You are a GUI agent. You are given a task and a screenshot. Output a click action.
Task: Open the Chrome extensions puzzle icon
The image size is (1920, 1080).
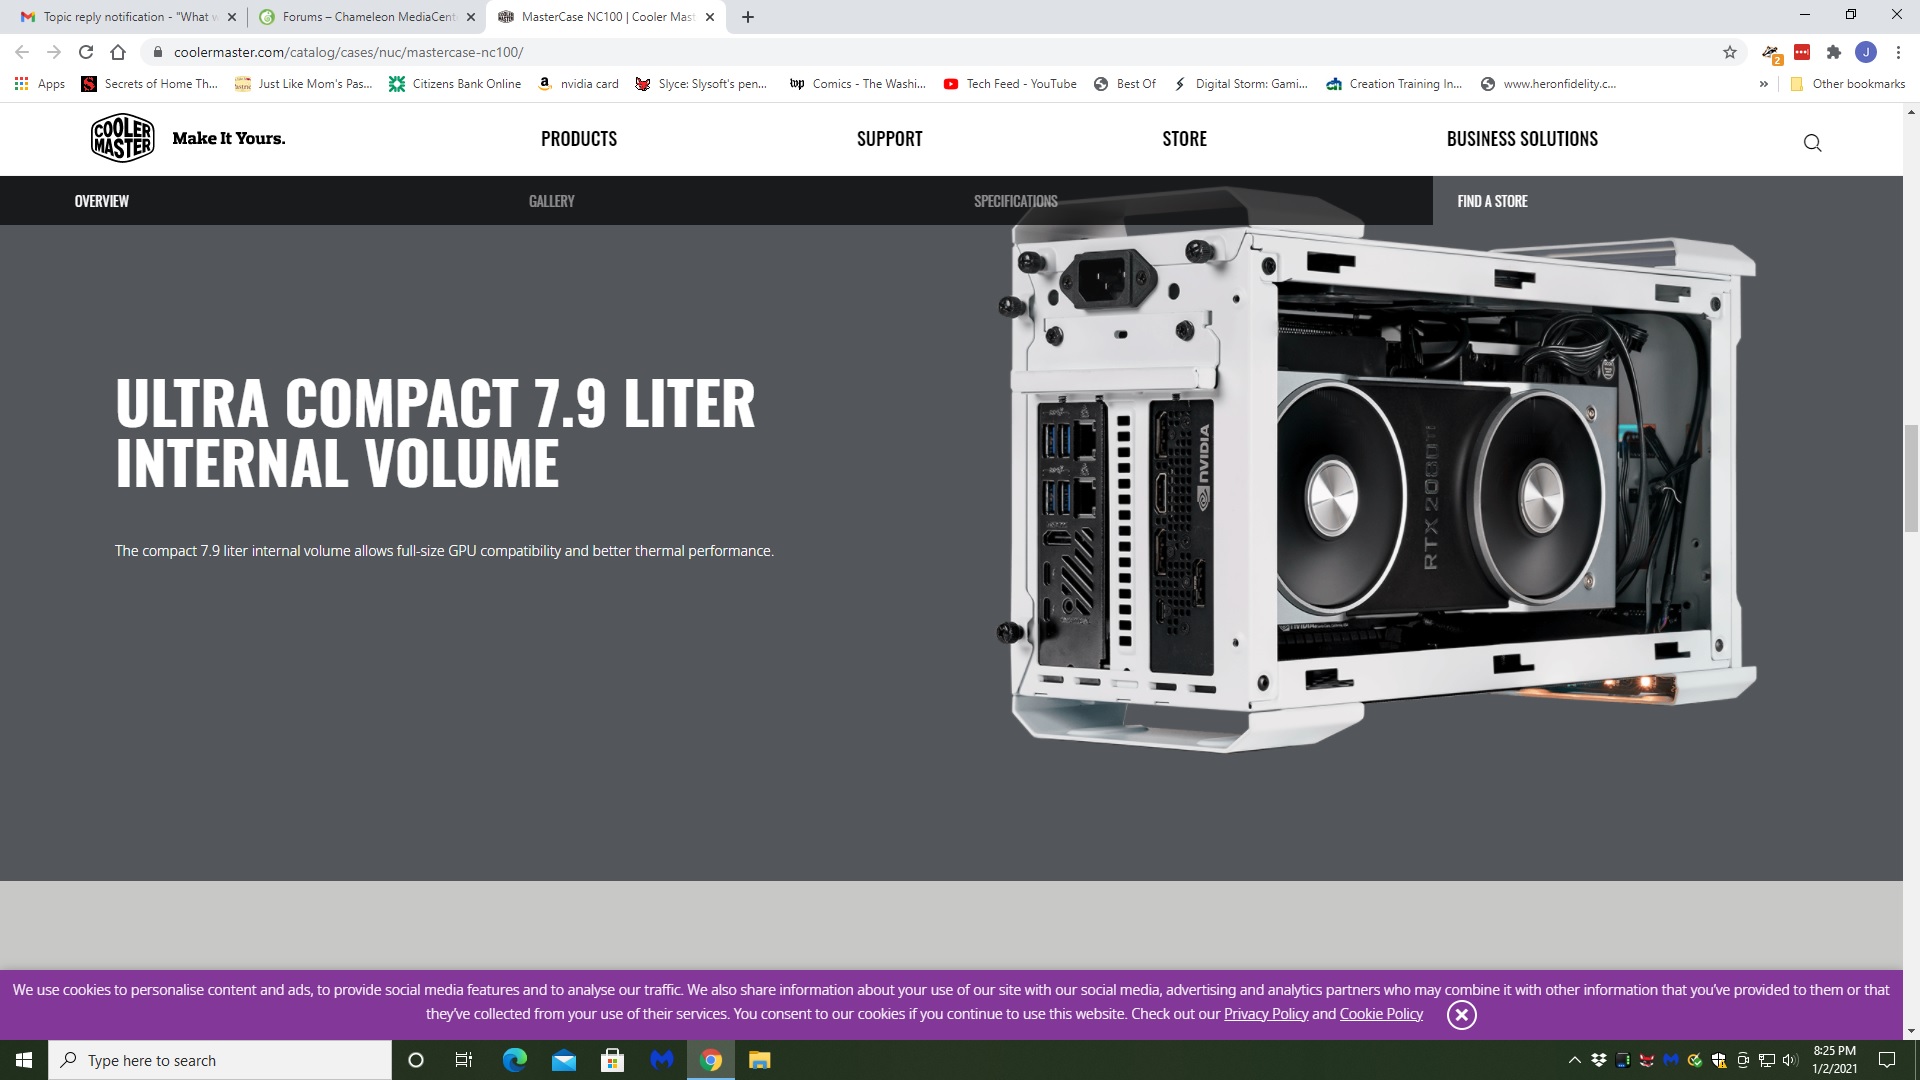click(1834, 52)
